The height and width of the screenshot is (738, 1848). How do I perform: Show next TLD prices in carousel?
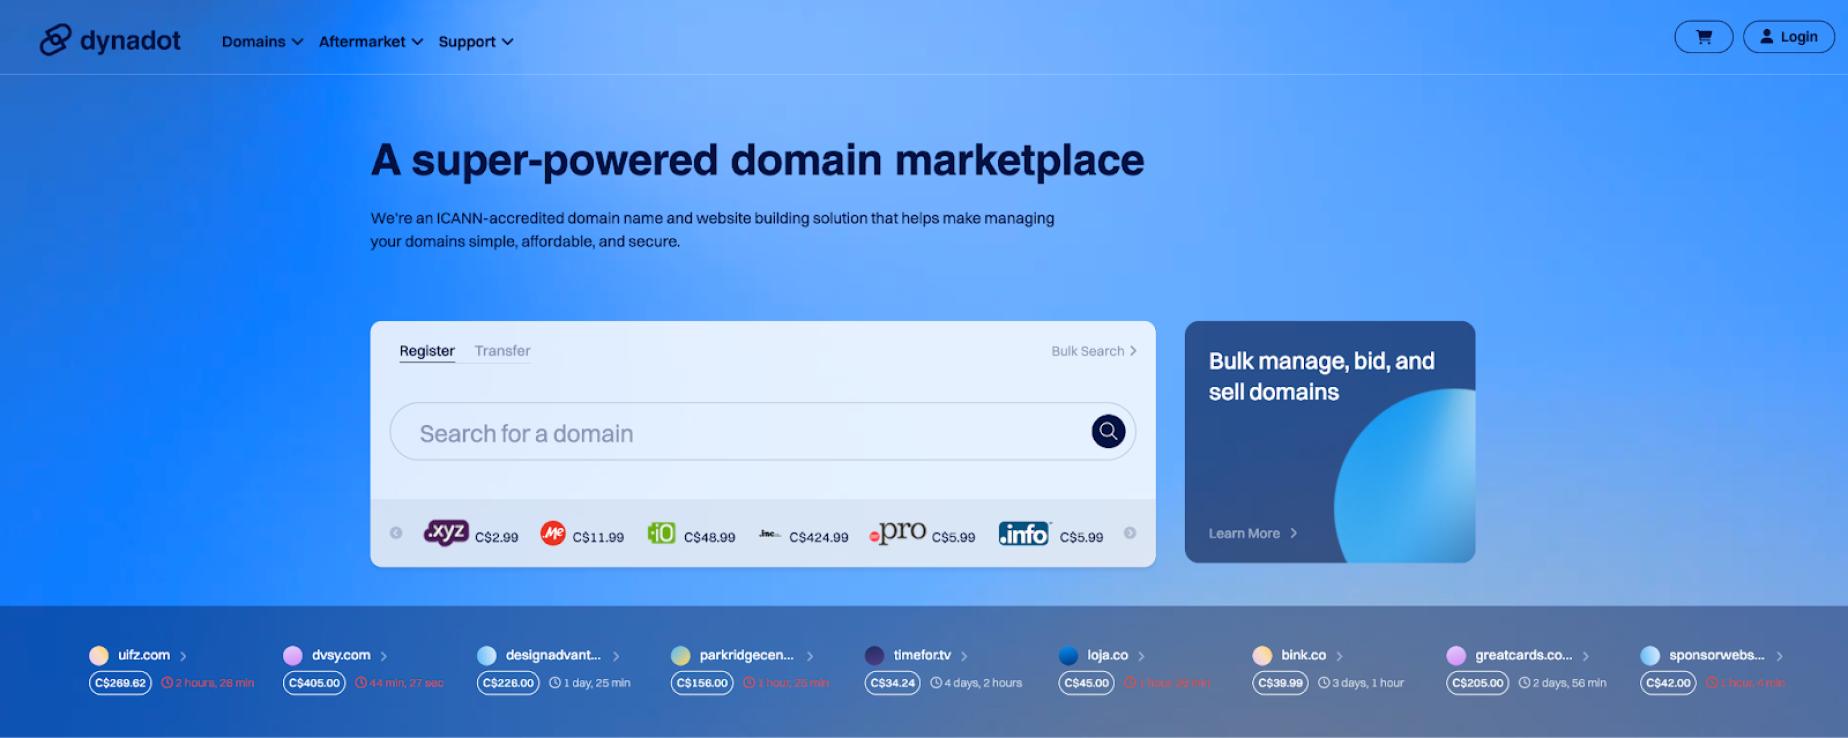[1130, 533]
